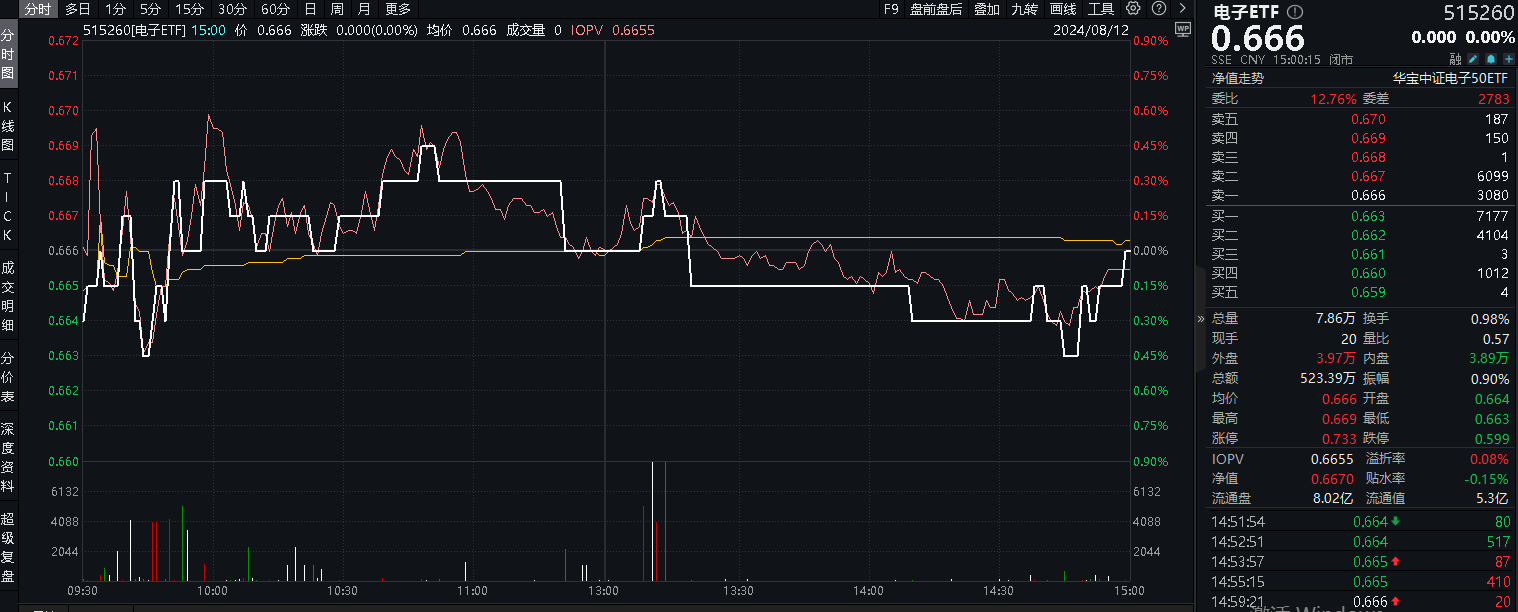The width and height of the screenshot is (1518, 612).
Task: Toggle 盘前盘后 pre/post-market display
Action: click(x=936, y=9)
